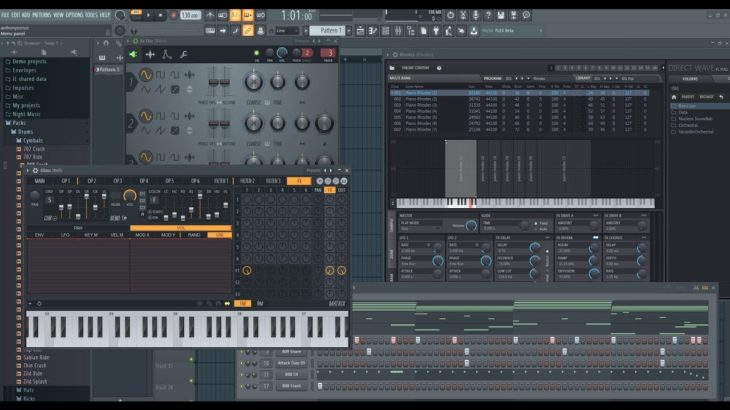730x410 pixels.
Task: Click the plugin picker plug icon
Action: point(436,31)
